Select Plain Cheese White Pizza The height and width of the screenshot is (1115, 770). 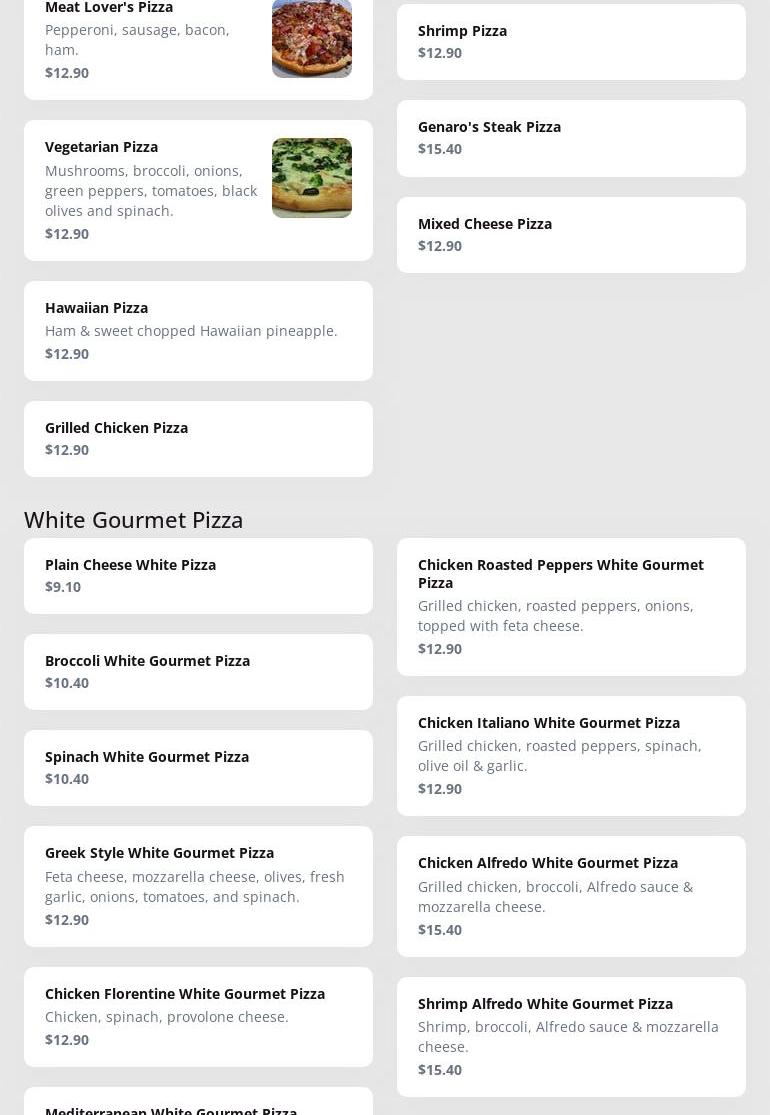pyautogui.click(x=198, y=575)
